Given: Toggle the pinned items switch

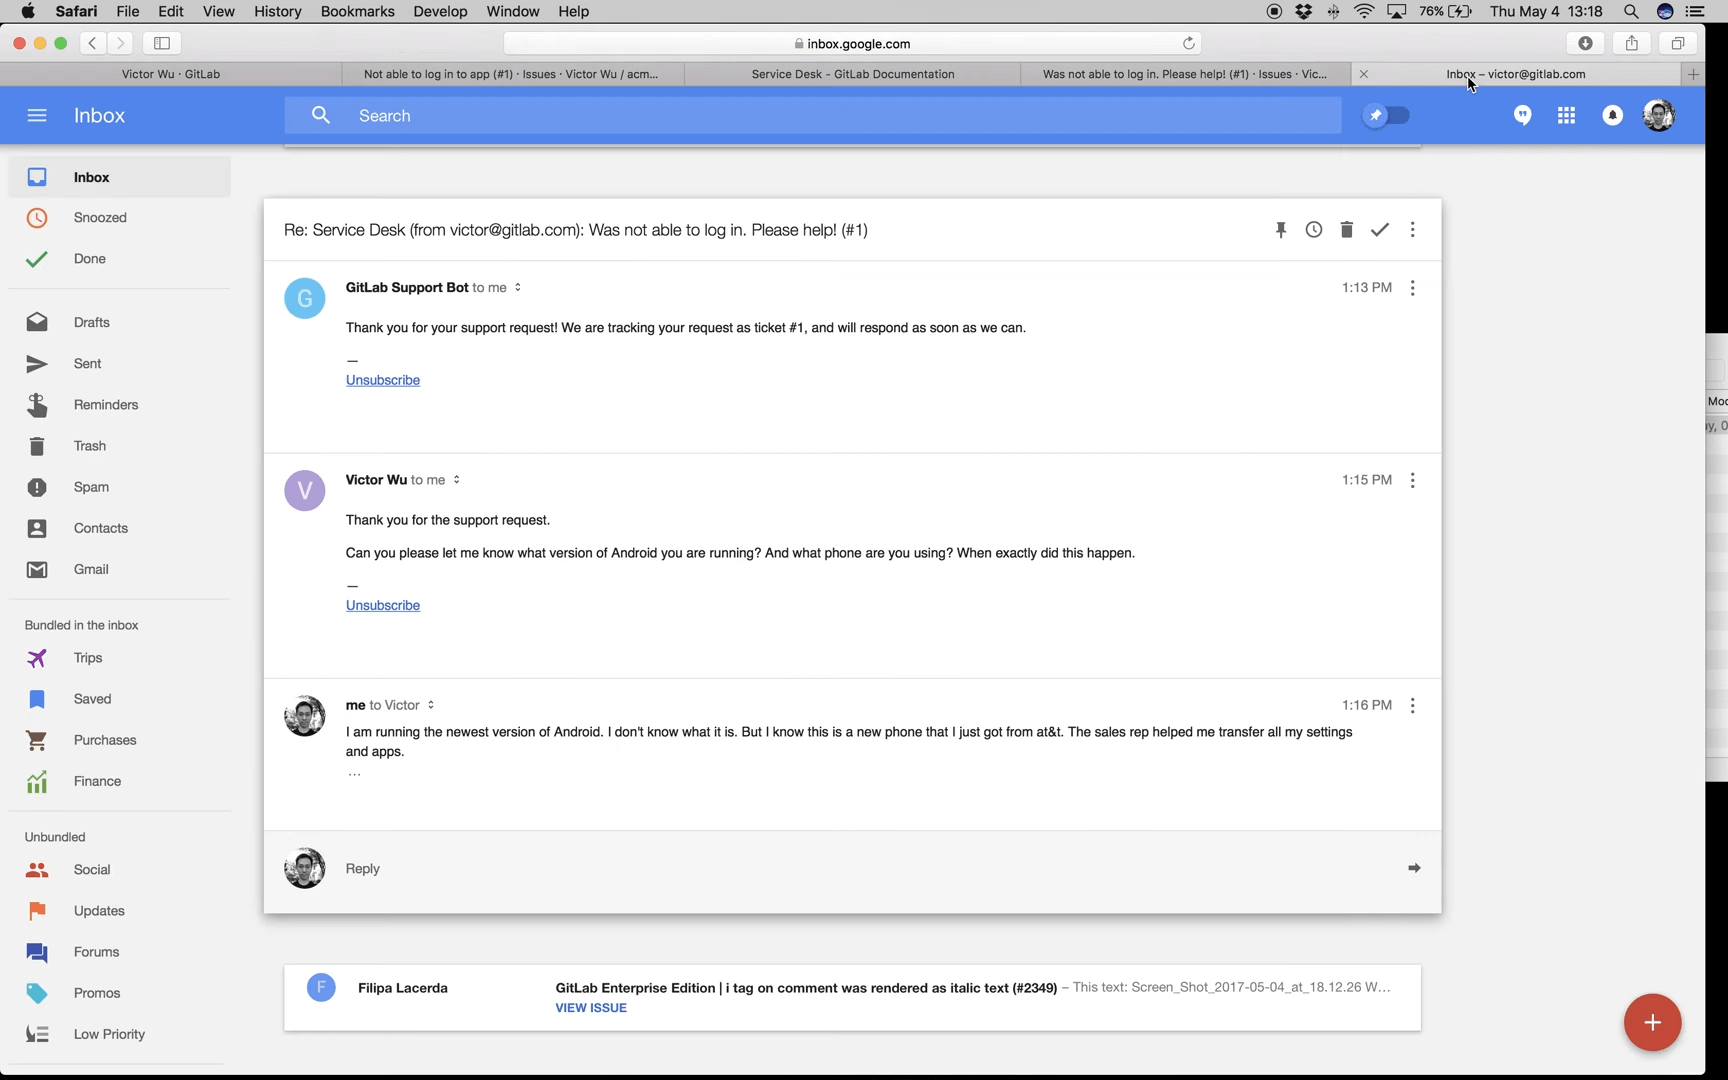Looking at the screenshot, I should 1387,116.
